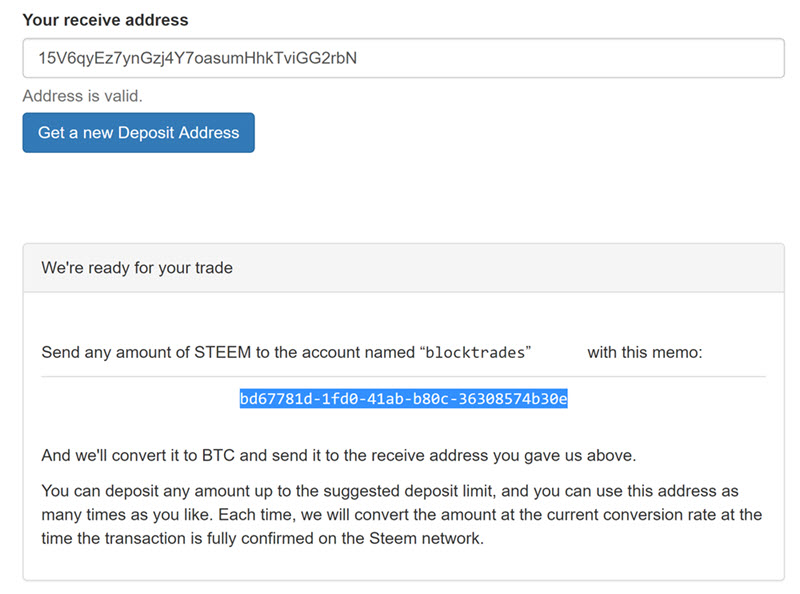The image size is (800, 594).
Task: Click the receive address input field
Action: [403, 58]
